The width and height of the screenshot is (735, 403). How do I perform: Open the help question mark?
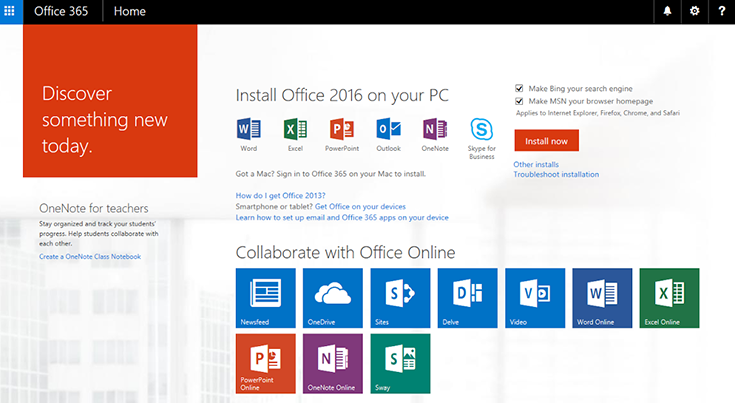click(721, 11)
